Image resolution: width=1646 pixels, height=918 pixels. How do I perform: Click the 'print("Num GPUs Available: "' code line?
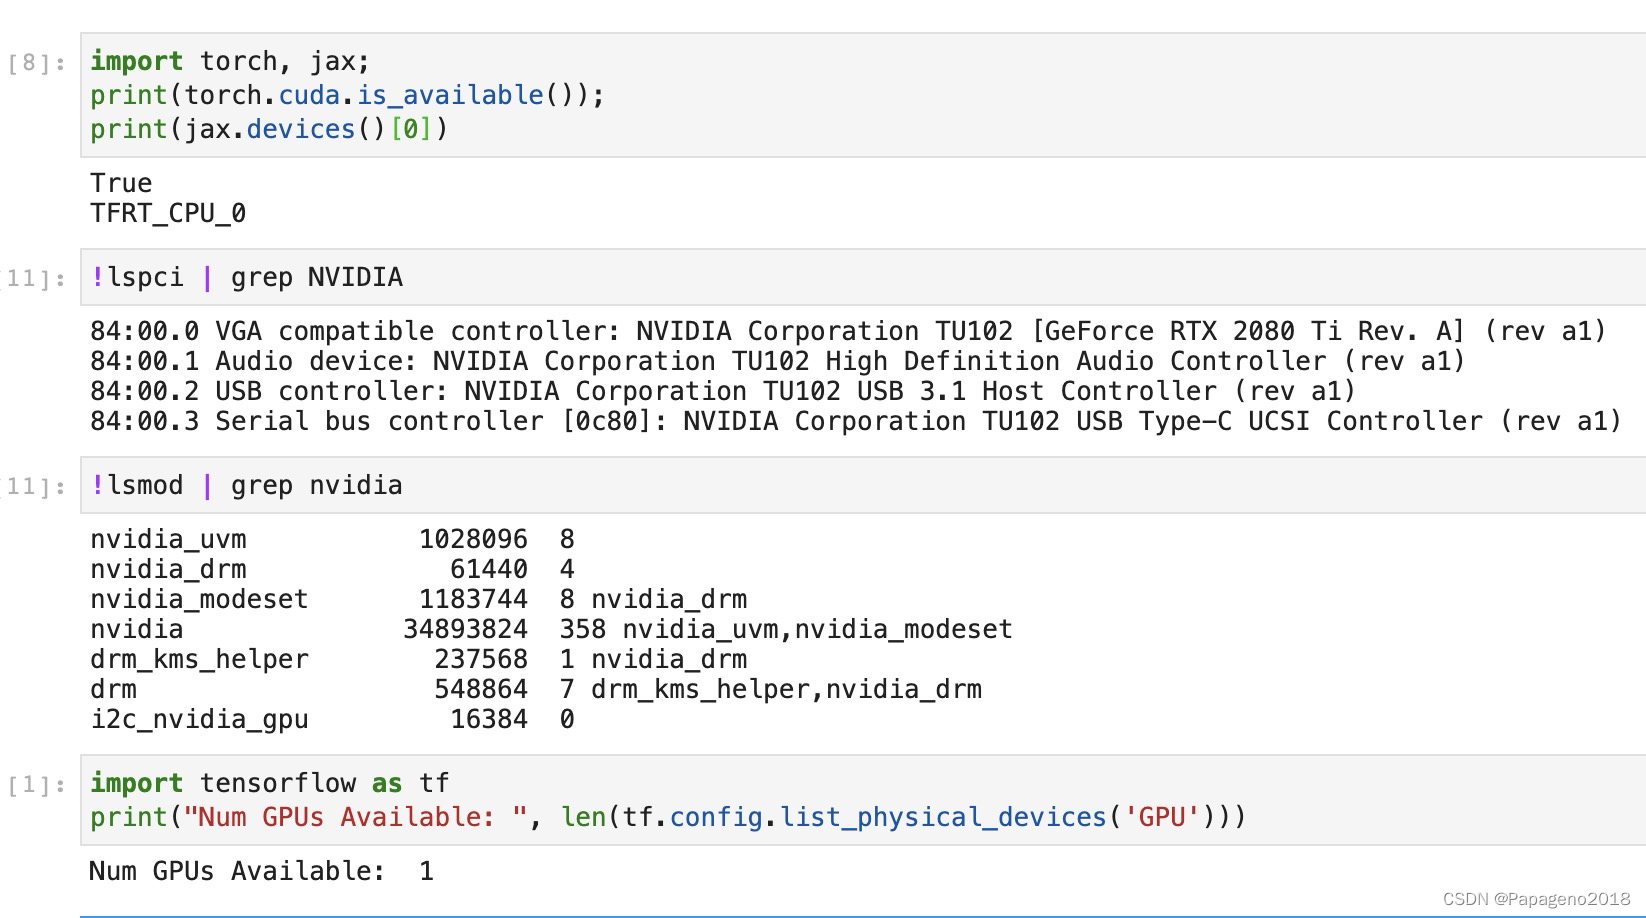click(x=668, y=817)
